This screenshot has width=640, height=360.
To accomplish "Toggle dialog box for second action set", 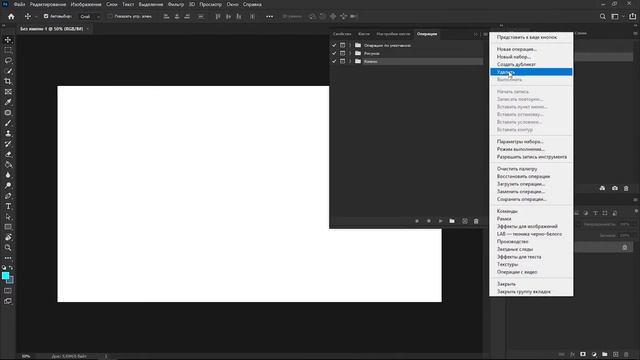I will tap(342, 53).
